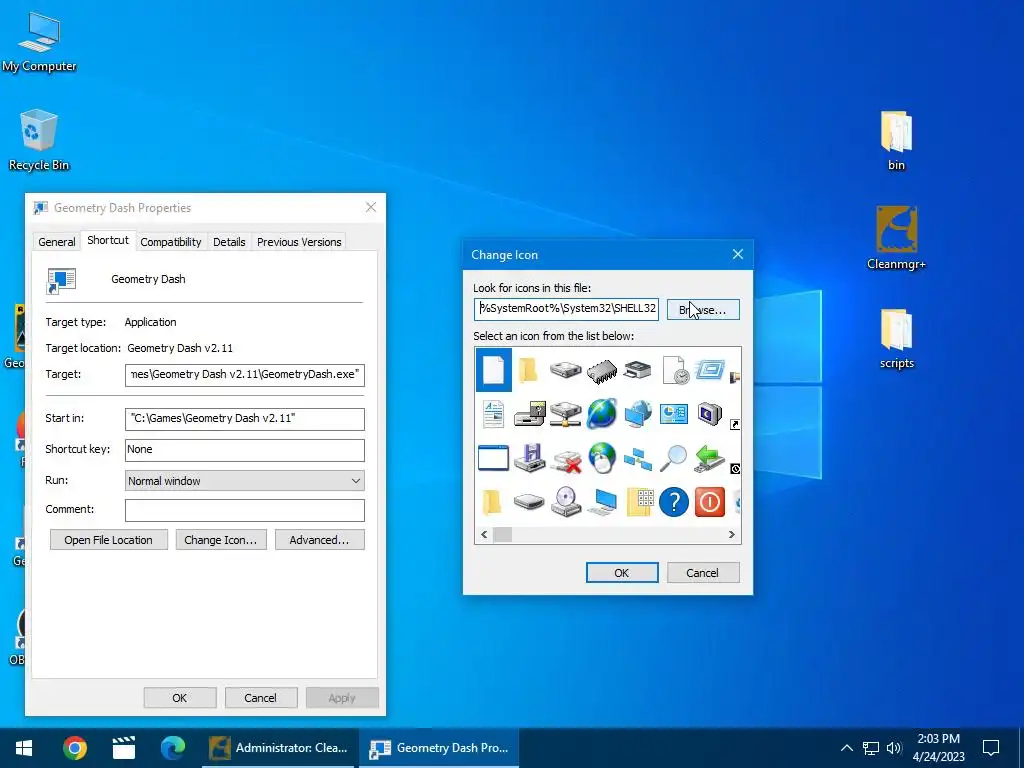
Task: Open the Windows Start menu
Action: [x=24, y=748]
